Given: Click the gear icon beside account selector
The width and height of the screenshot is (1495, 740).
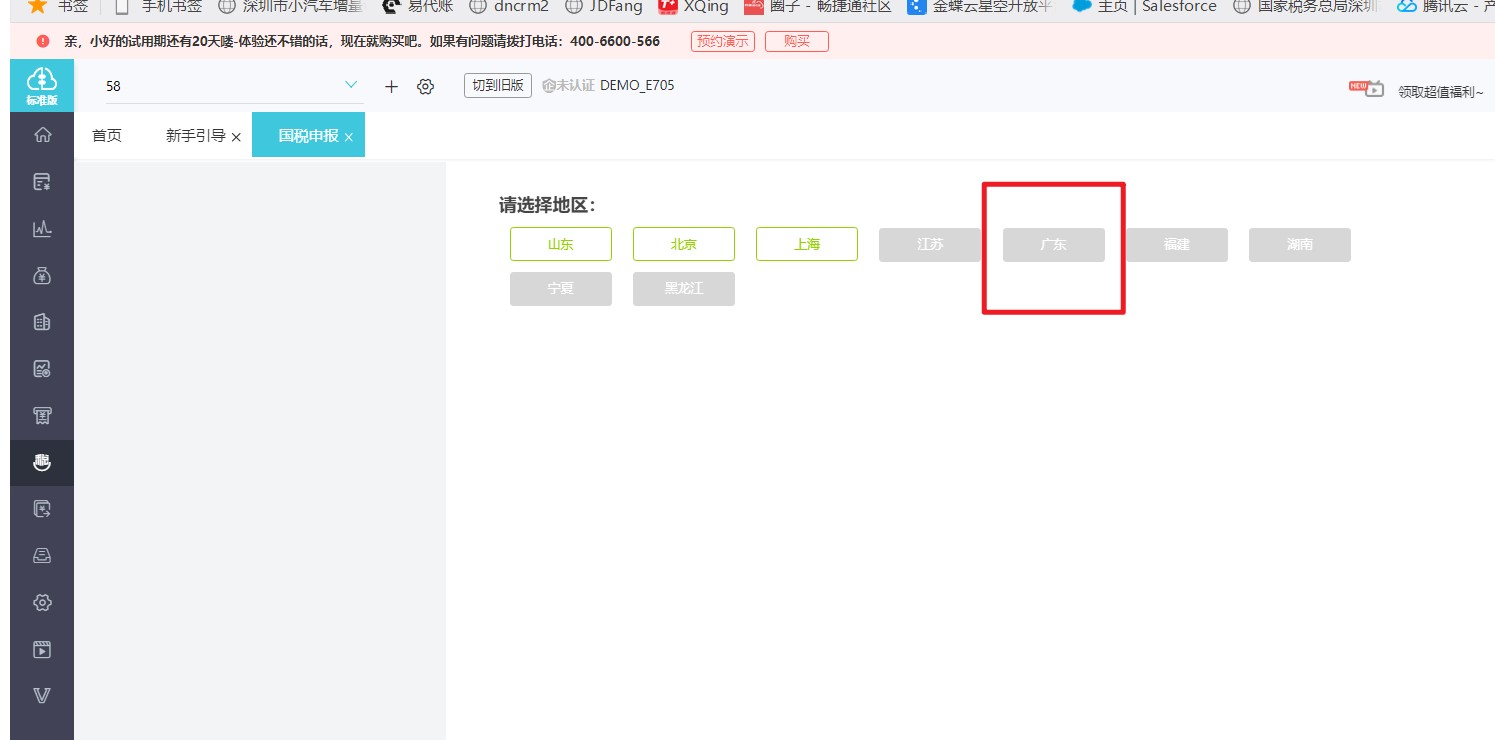Looking at the screenshot, I should point(425,87).
